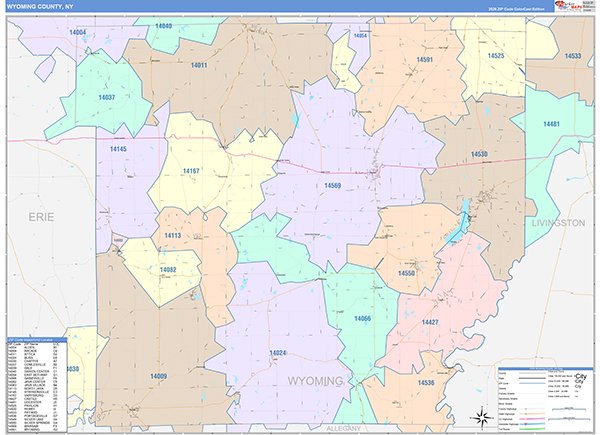The image size is (600, 435).
Task: Select ZIP code label 14569
Action: pos(333,186)
